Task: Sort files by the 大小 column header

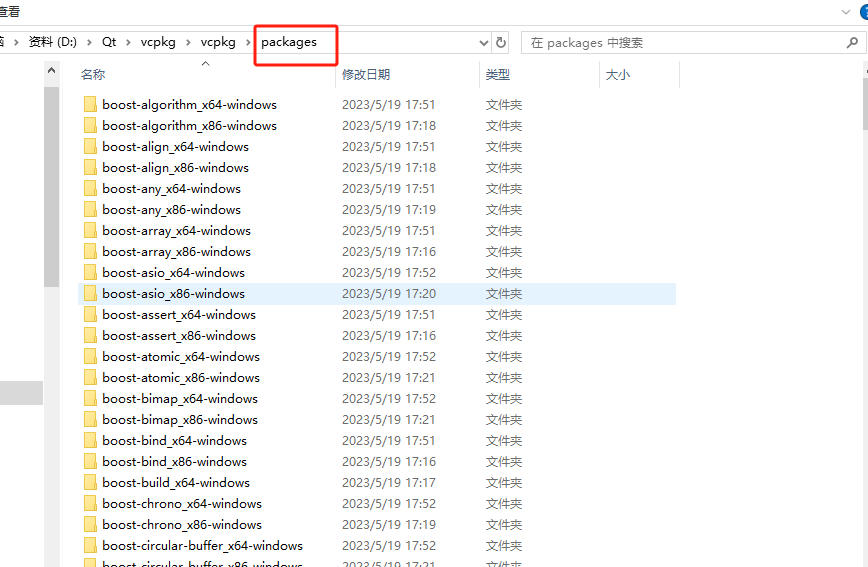Action: click(x=618, y=75)
